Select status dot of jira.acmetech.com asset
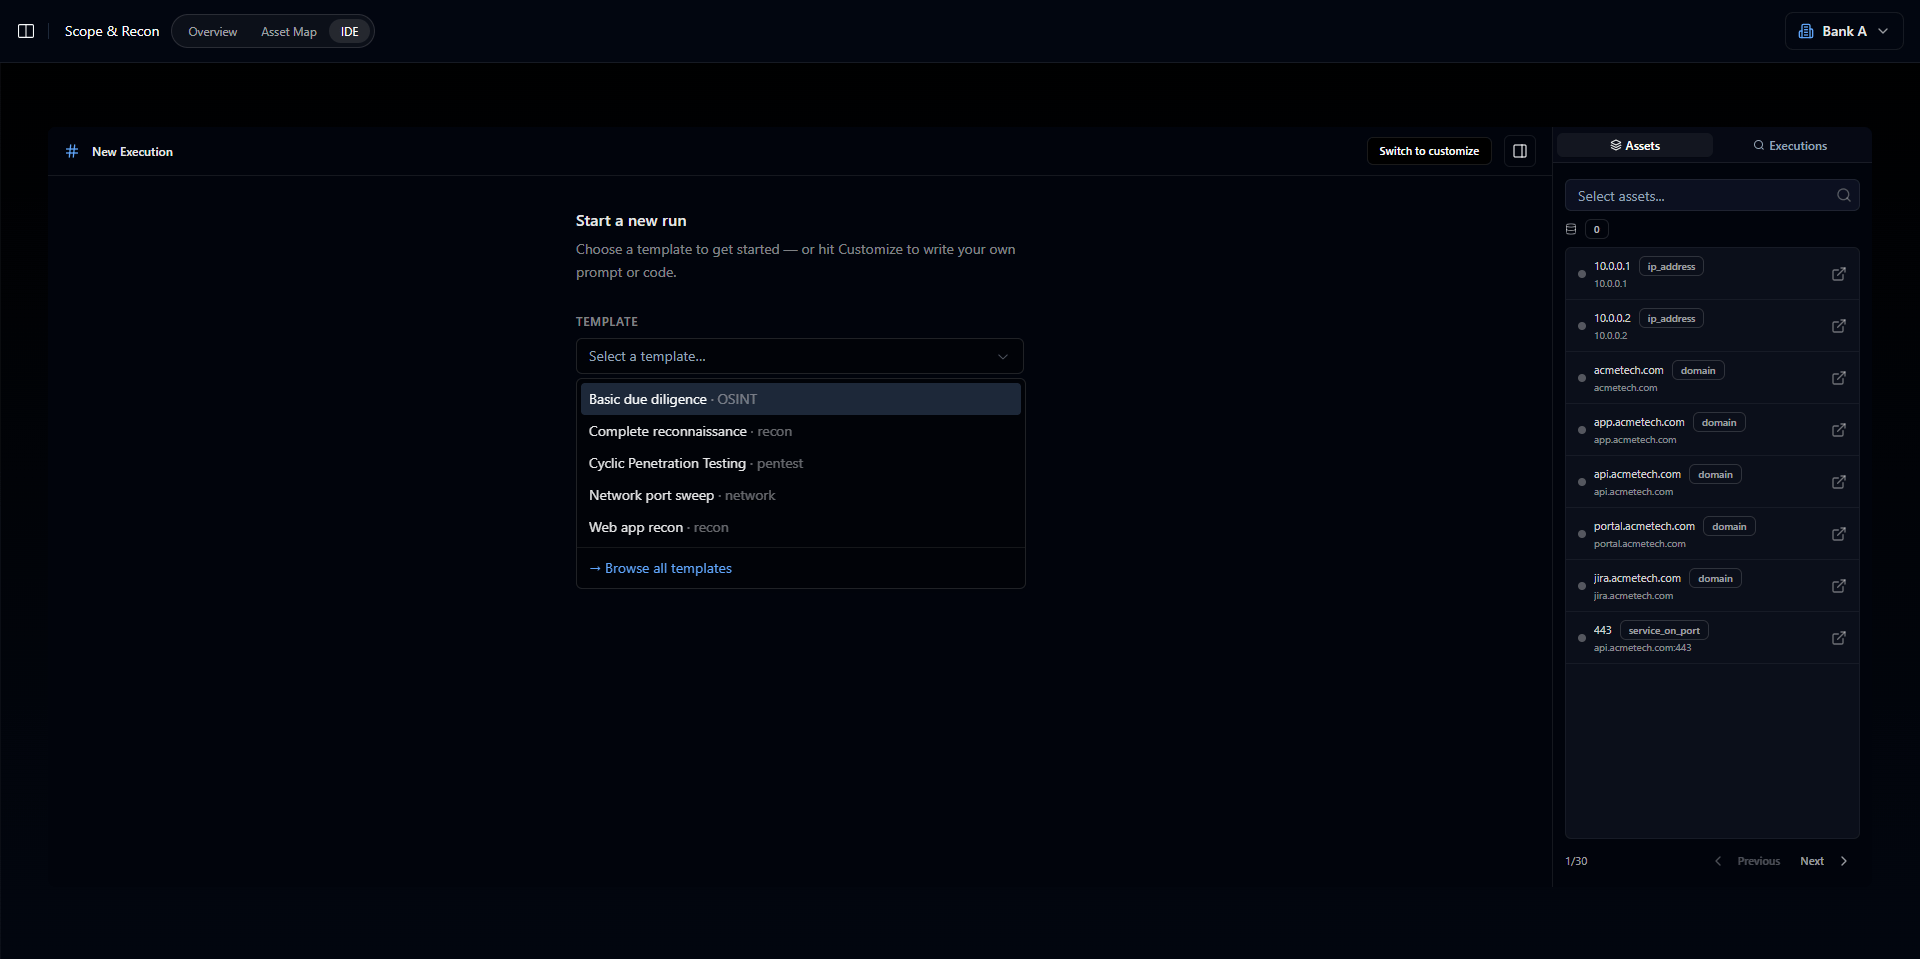Viewport: 1920px width, 959px height. click(x=1581, y=586)
